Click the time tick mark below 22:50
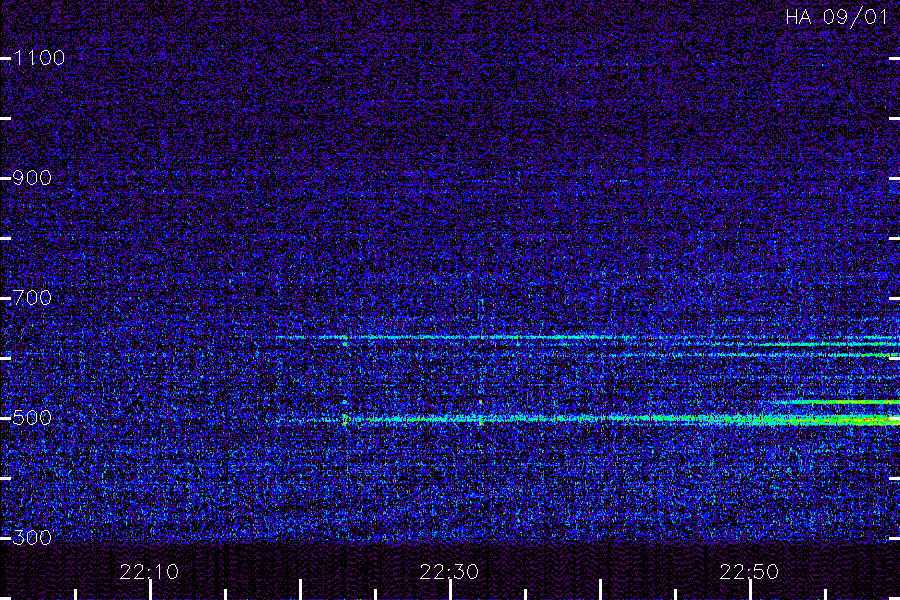This screenshot has width=900, height=600. tap(750, 590)
